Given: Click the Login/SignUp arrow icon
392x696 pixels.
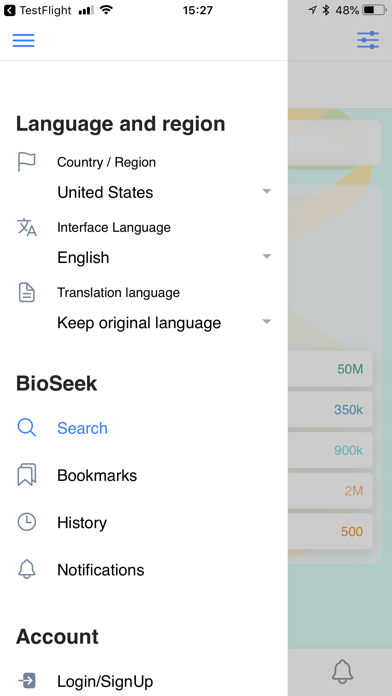Looking at the screenshot, I should pyautogui.click(x=27, y=680).
